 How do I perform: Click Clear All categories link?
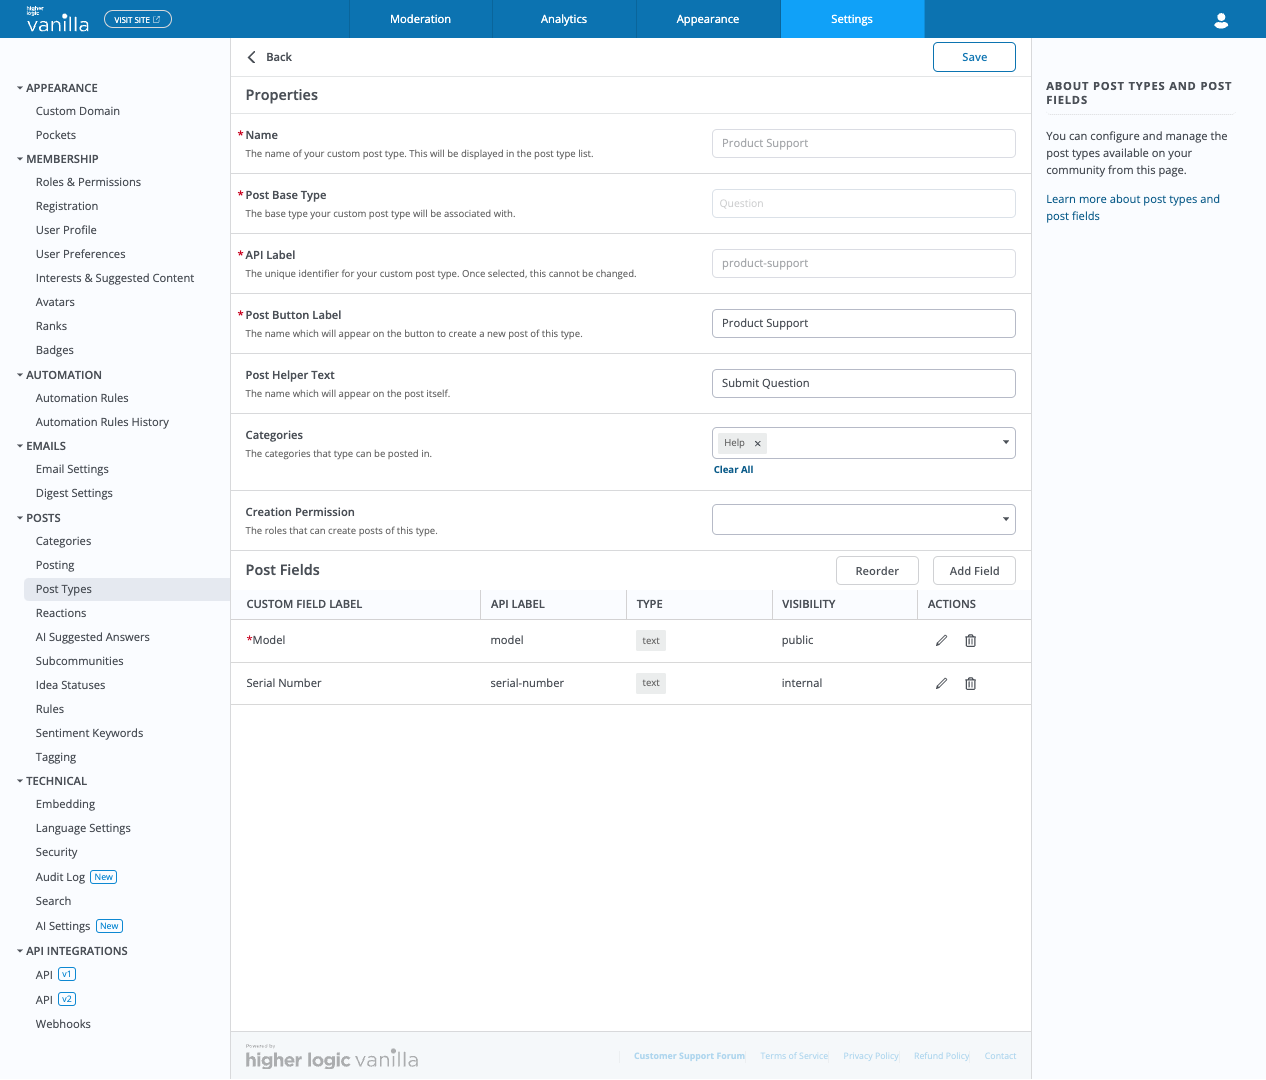tap(733, 470)
